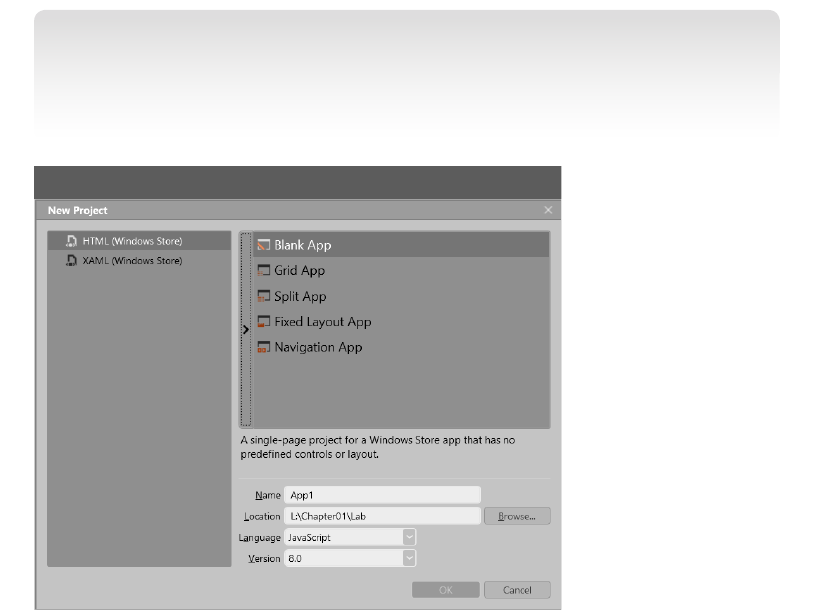Choose the Navigation App label
Screen dimensions: 815x610
(318, 347)
